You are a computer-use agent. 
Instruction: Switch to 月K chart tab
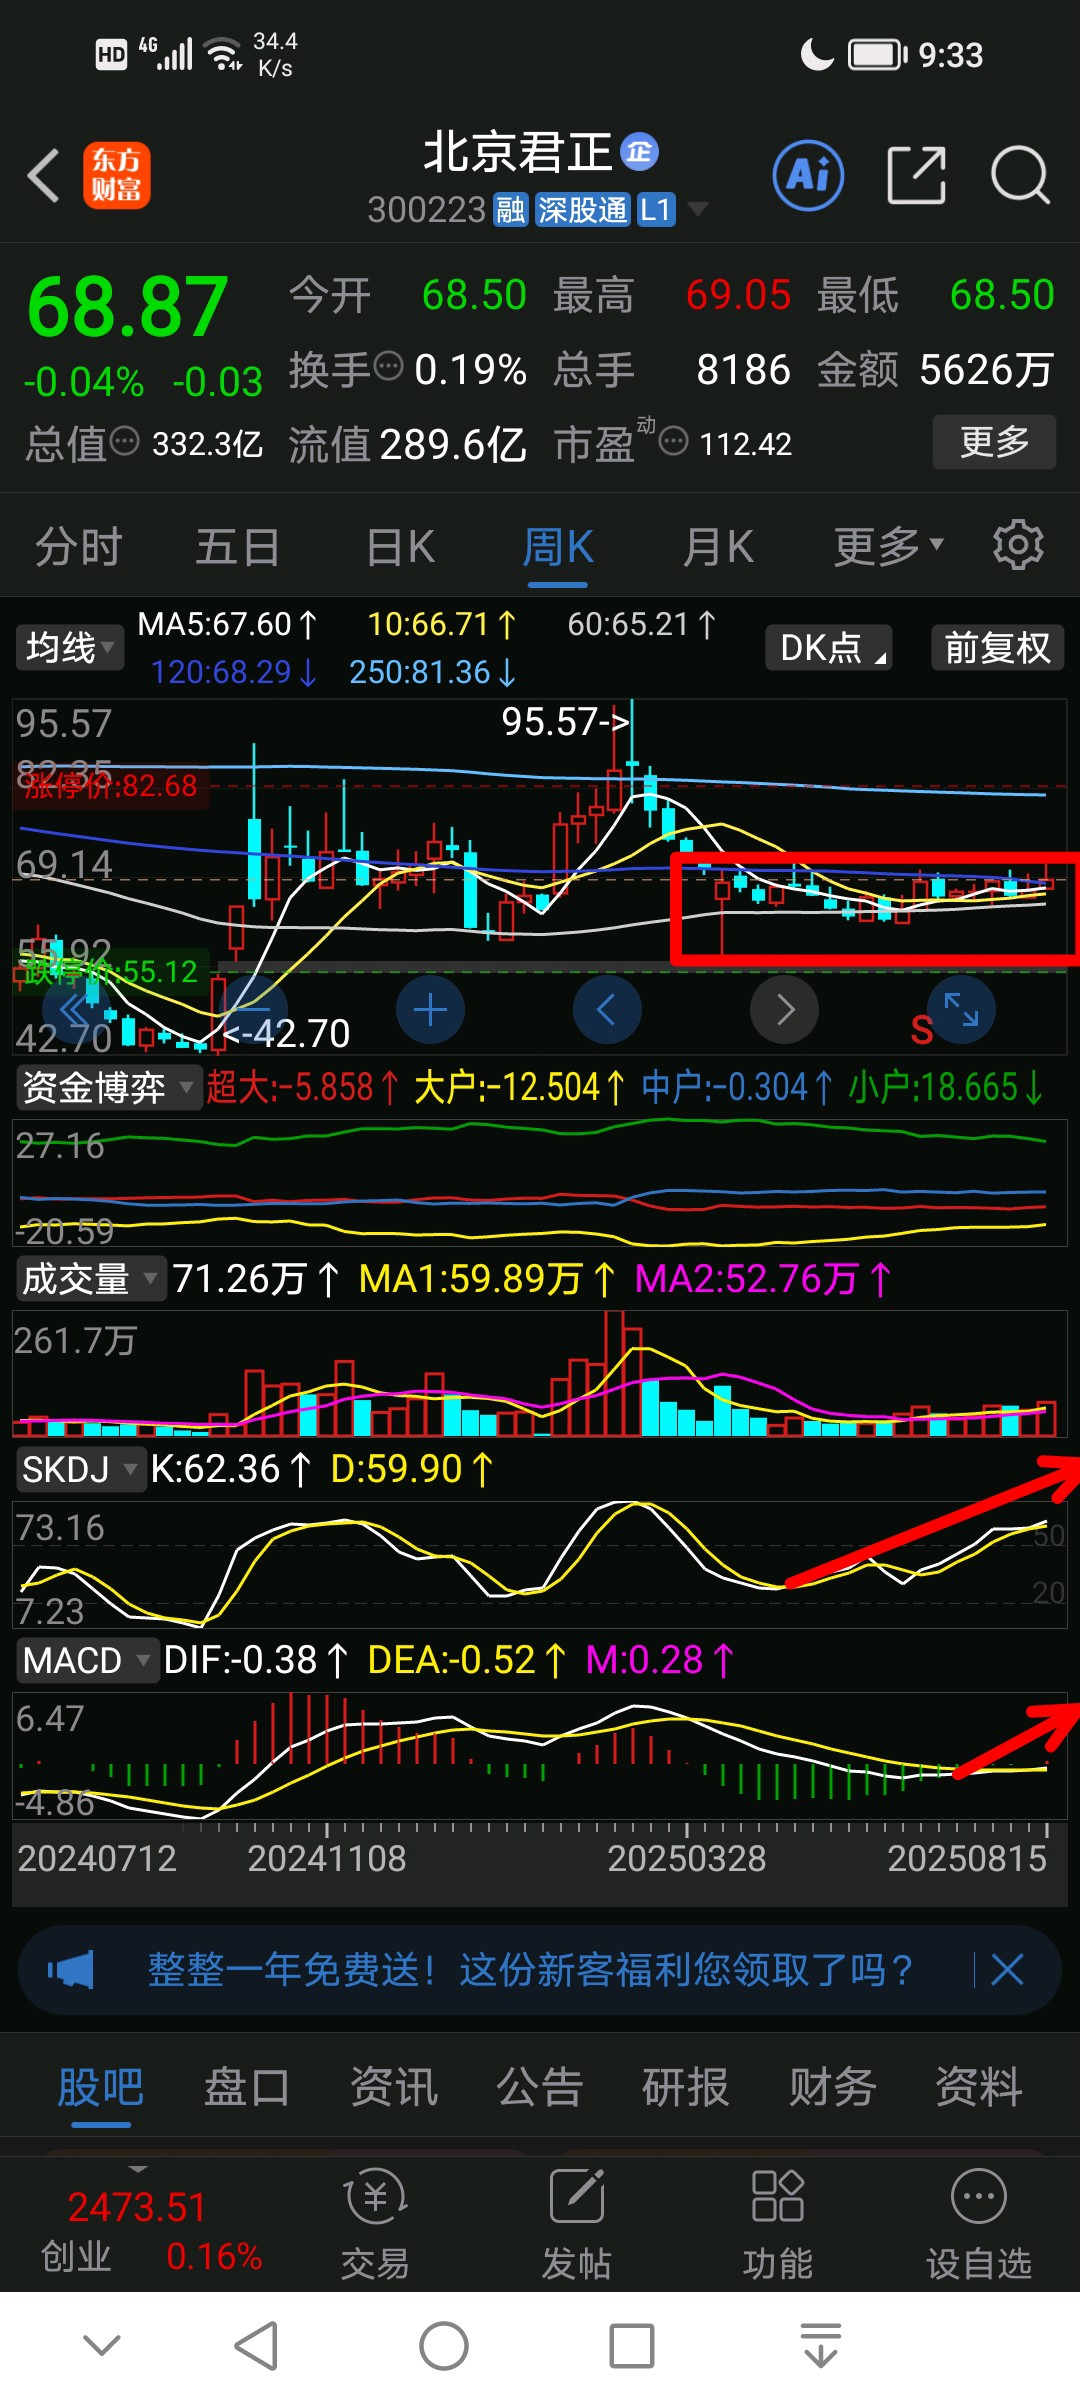[718, 546]
